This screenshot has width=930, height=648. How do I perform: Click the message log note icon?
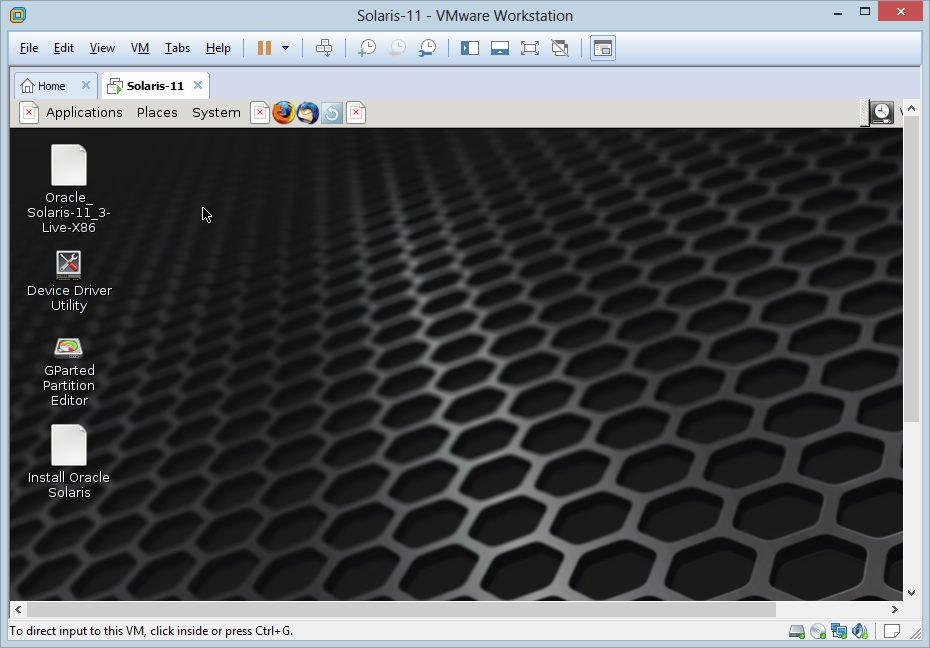891,631
